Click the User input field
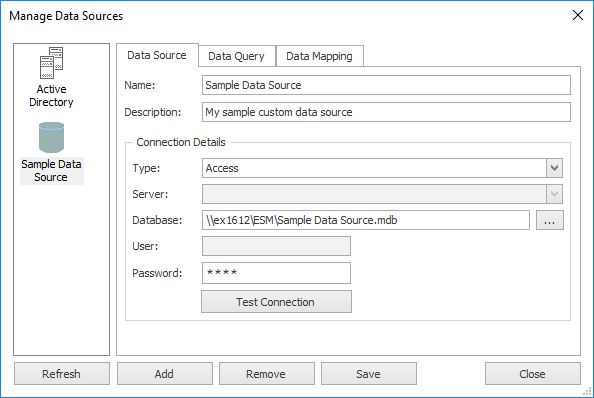The image size is (594, 398). click(x=276, y=246)
